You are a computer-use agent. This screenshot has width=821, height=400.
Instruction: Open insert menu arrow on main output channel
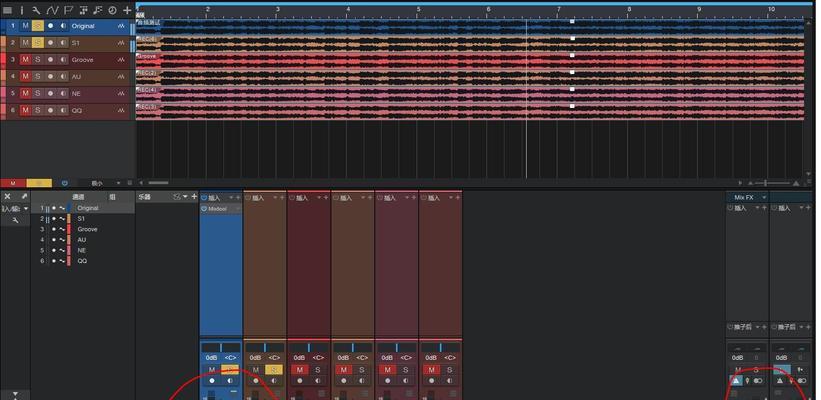click(x=801, y=208)
